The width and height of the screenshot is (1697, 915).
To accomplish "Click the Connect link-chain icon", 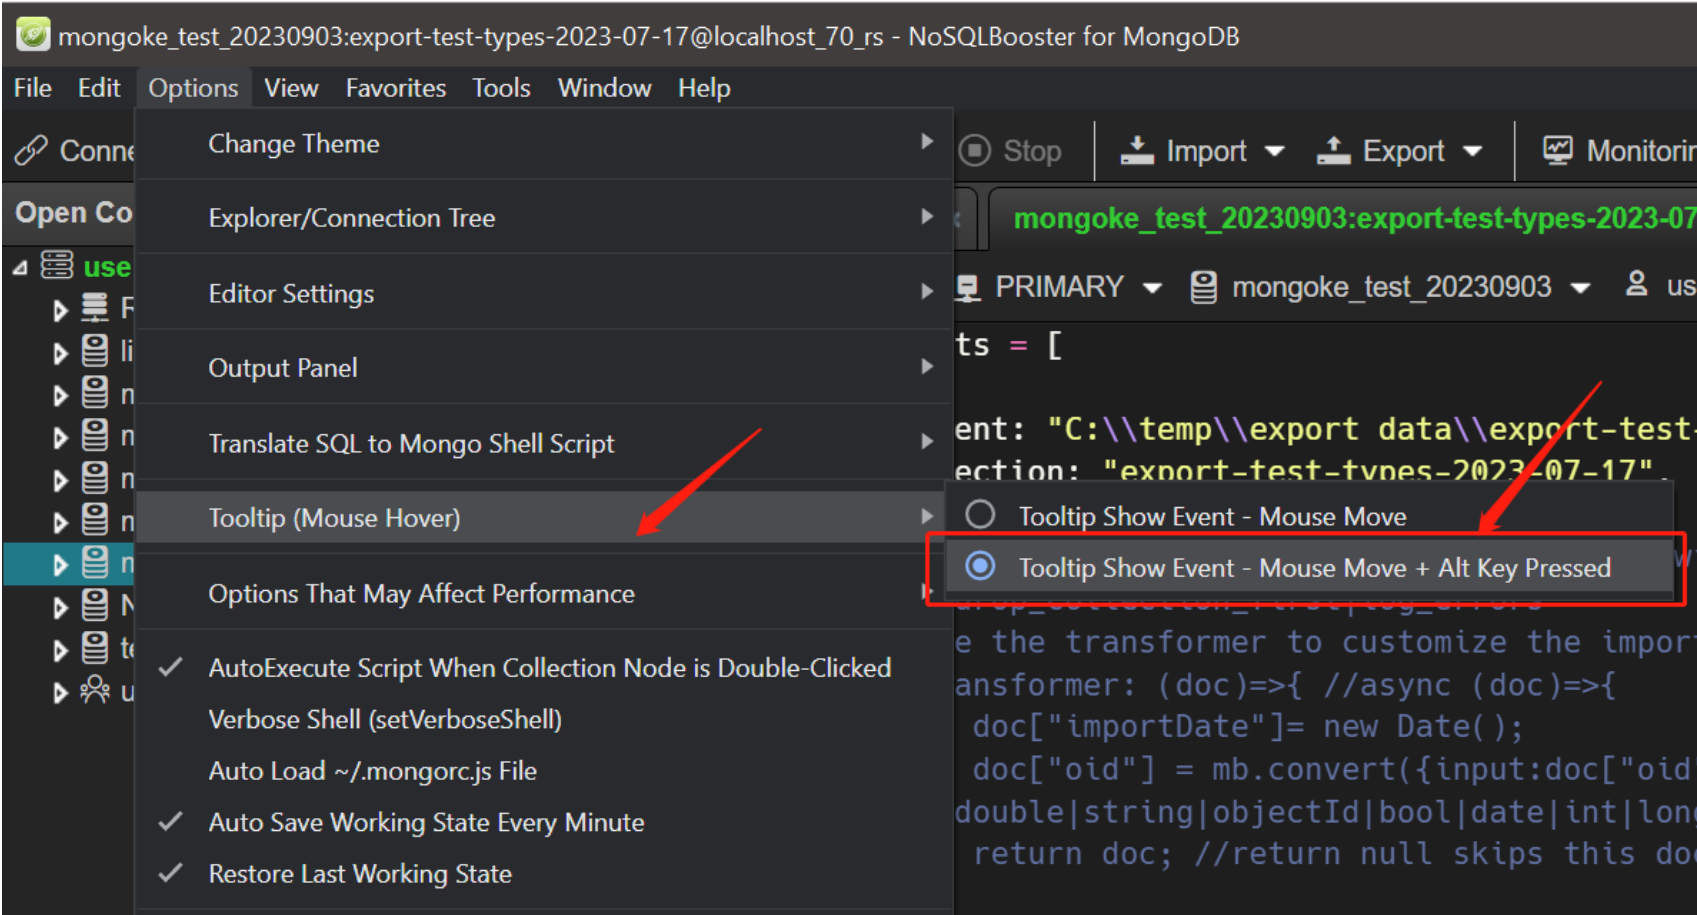I will (x=31, y=151).
